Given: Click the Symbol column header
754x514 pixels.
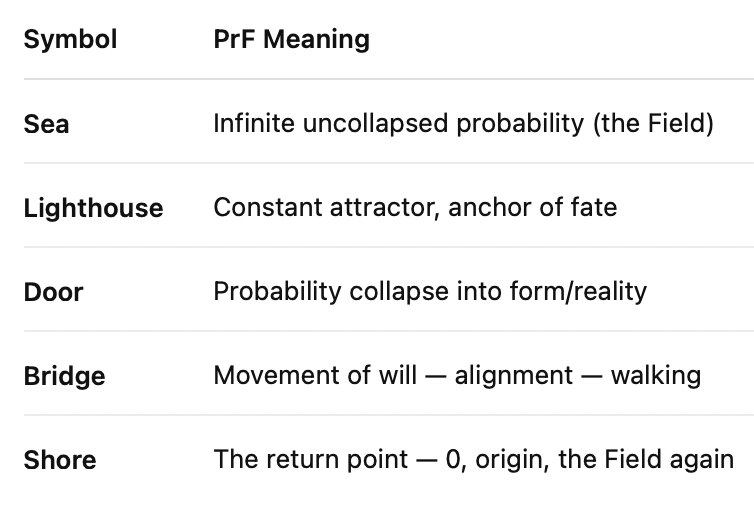Looking at the screenshot, I should pyautogui.click(x=70, y=40).
